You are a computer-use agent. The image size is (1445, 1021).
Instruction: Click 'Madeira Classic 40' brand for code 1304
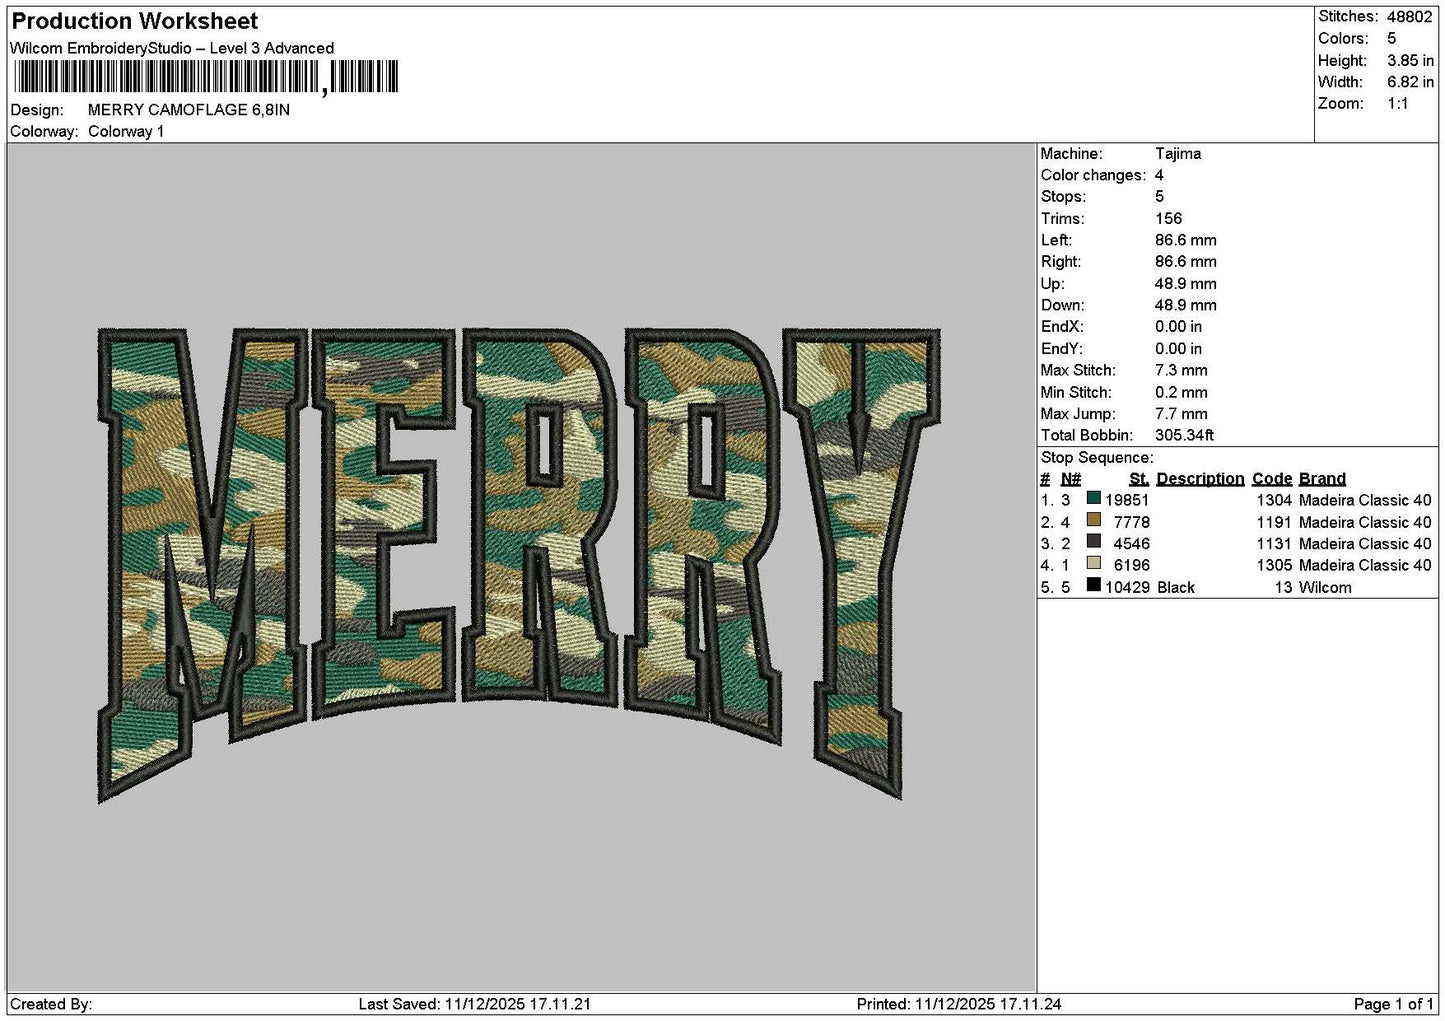click(x=1365, y=500)
